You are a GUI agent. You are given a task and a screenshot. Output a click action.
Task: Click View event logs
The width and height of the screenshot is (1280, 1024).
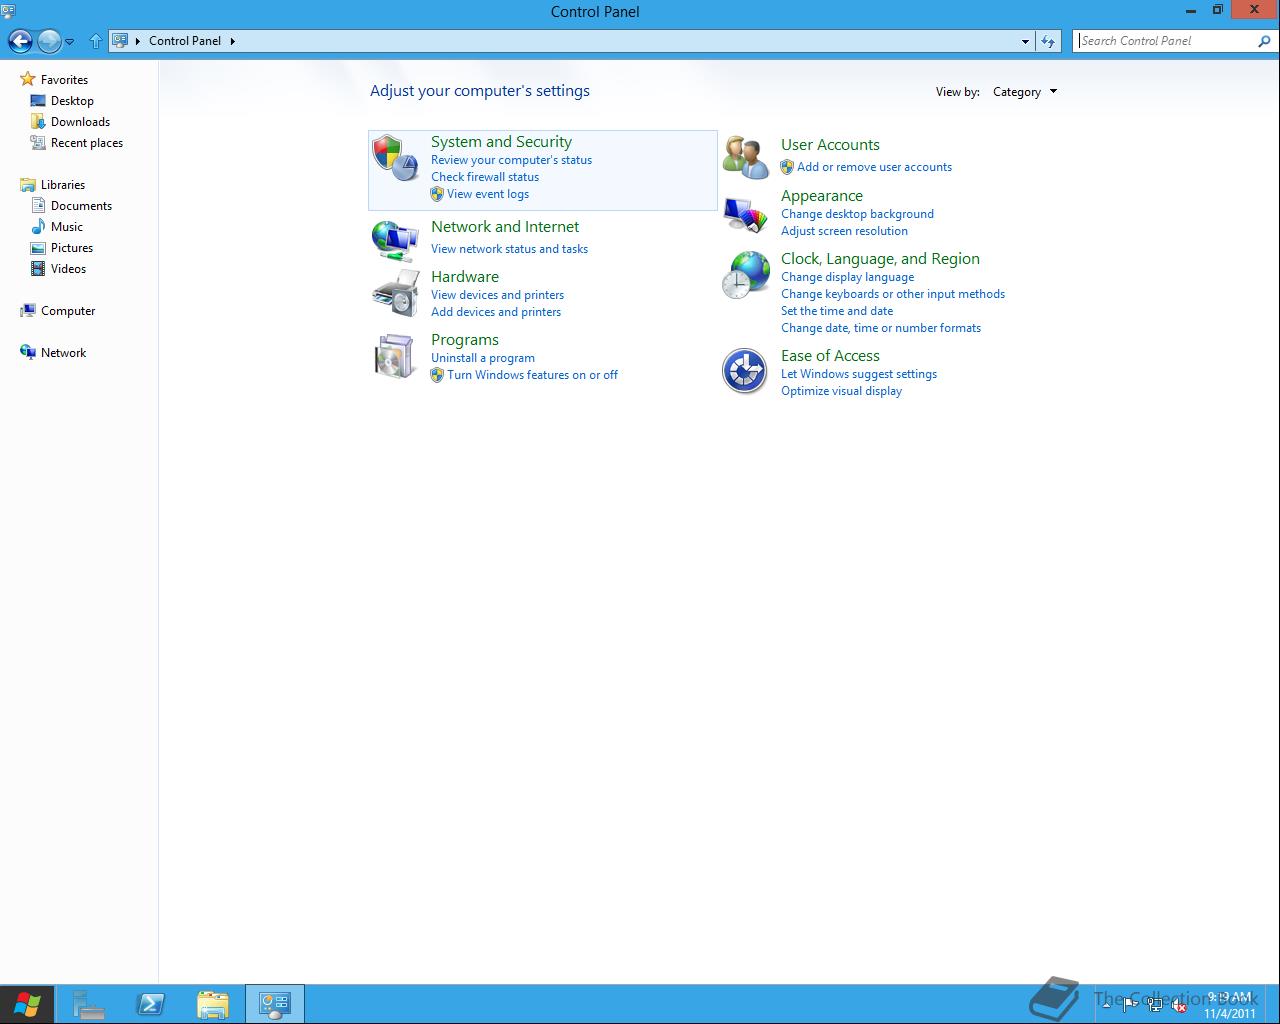click(488, 194)
